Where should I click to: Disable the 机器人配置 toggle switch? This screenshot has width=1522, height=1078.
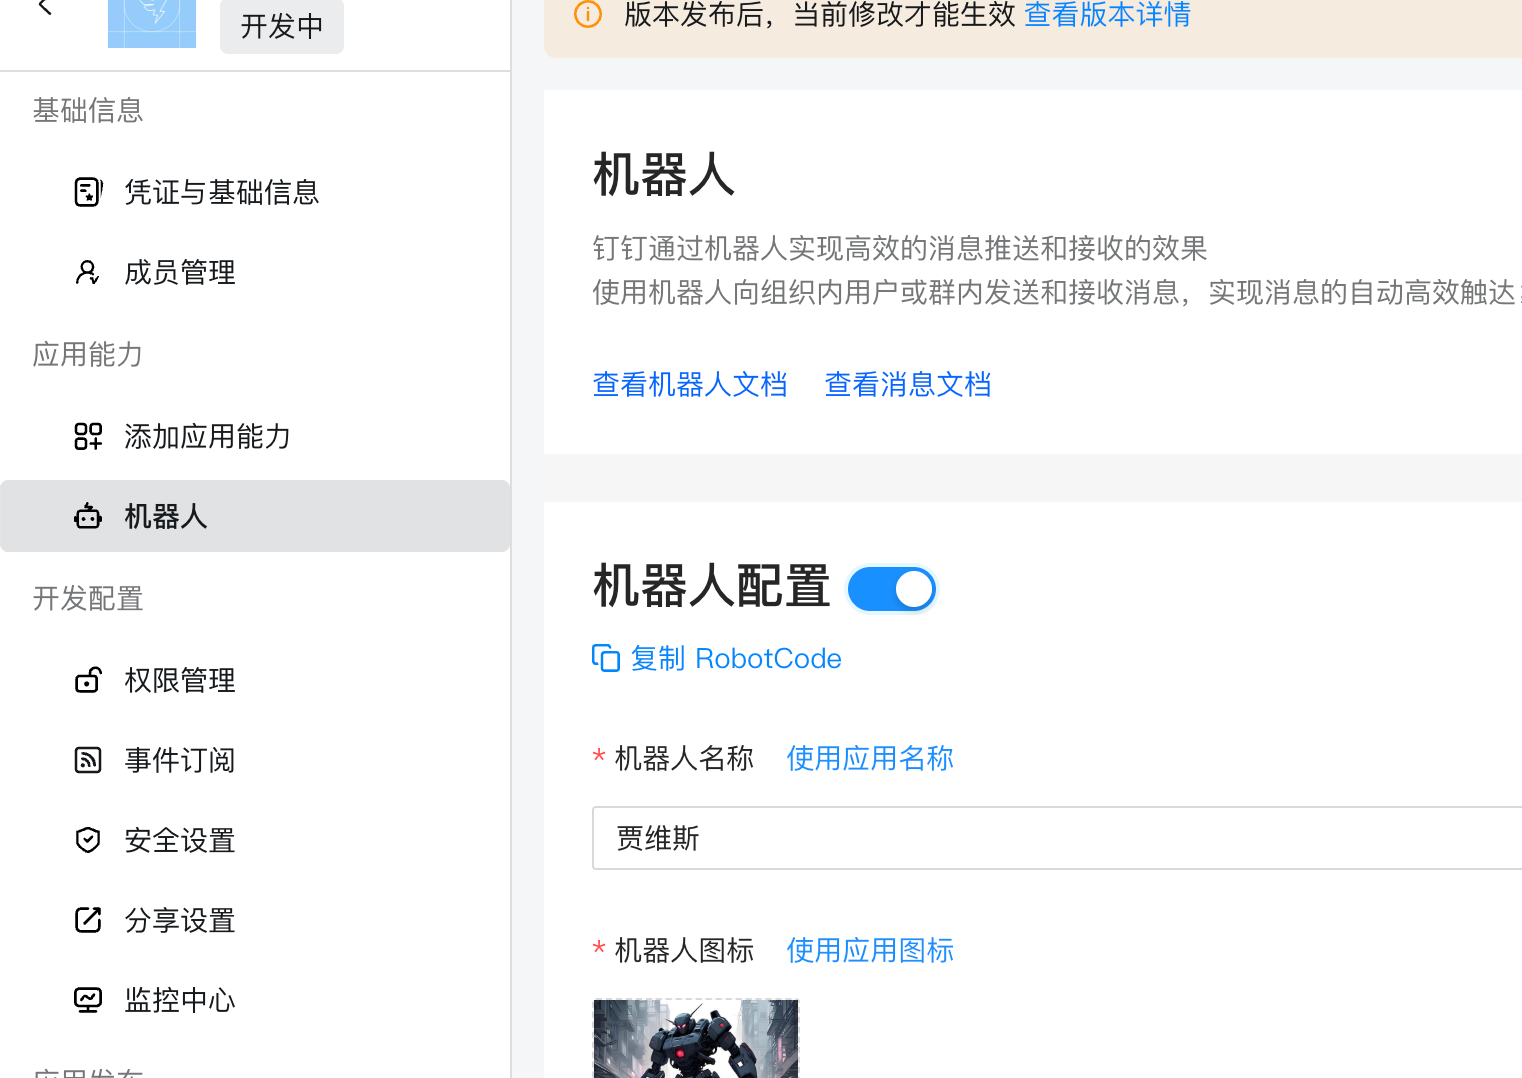click(891, 589)
